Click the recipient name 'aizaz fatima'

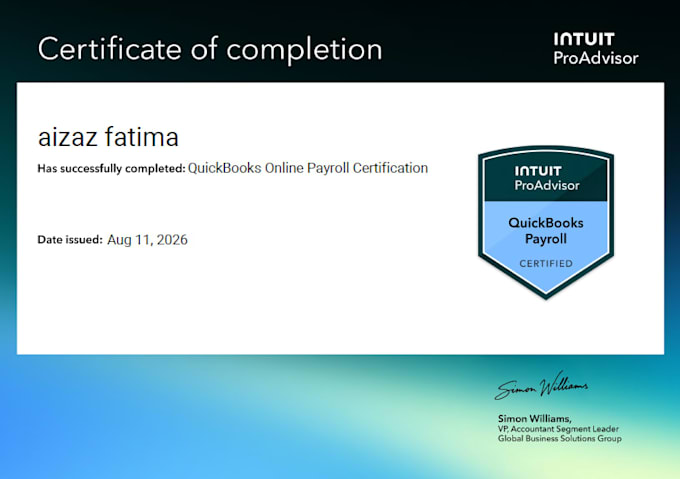point(108,137)
